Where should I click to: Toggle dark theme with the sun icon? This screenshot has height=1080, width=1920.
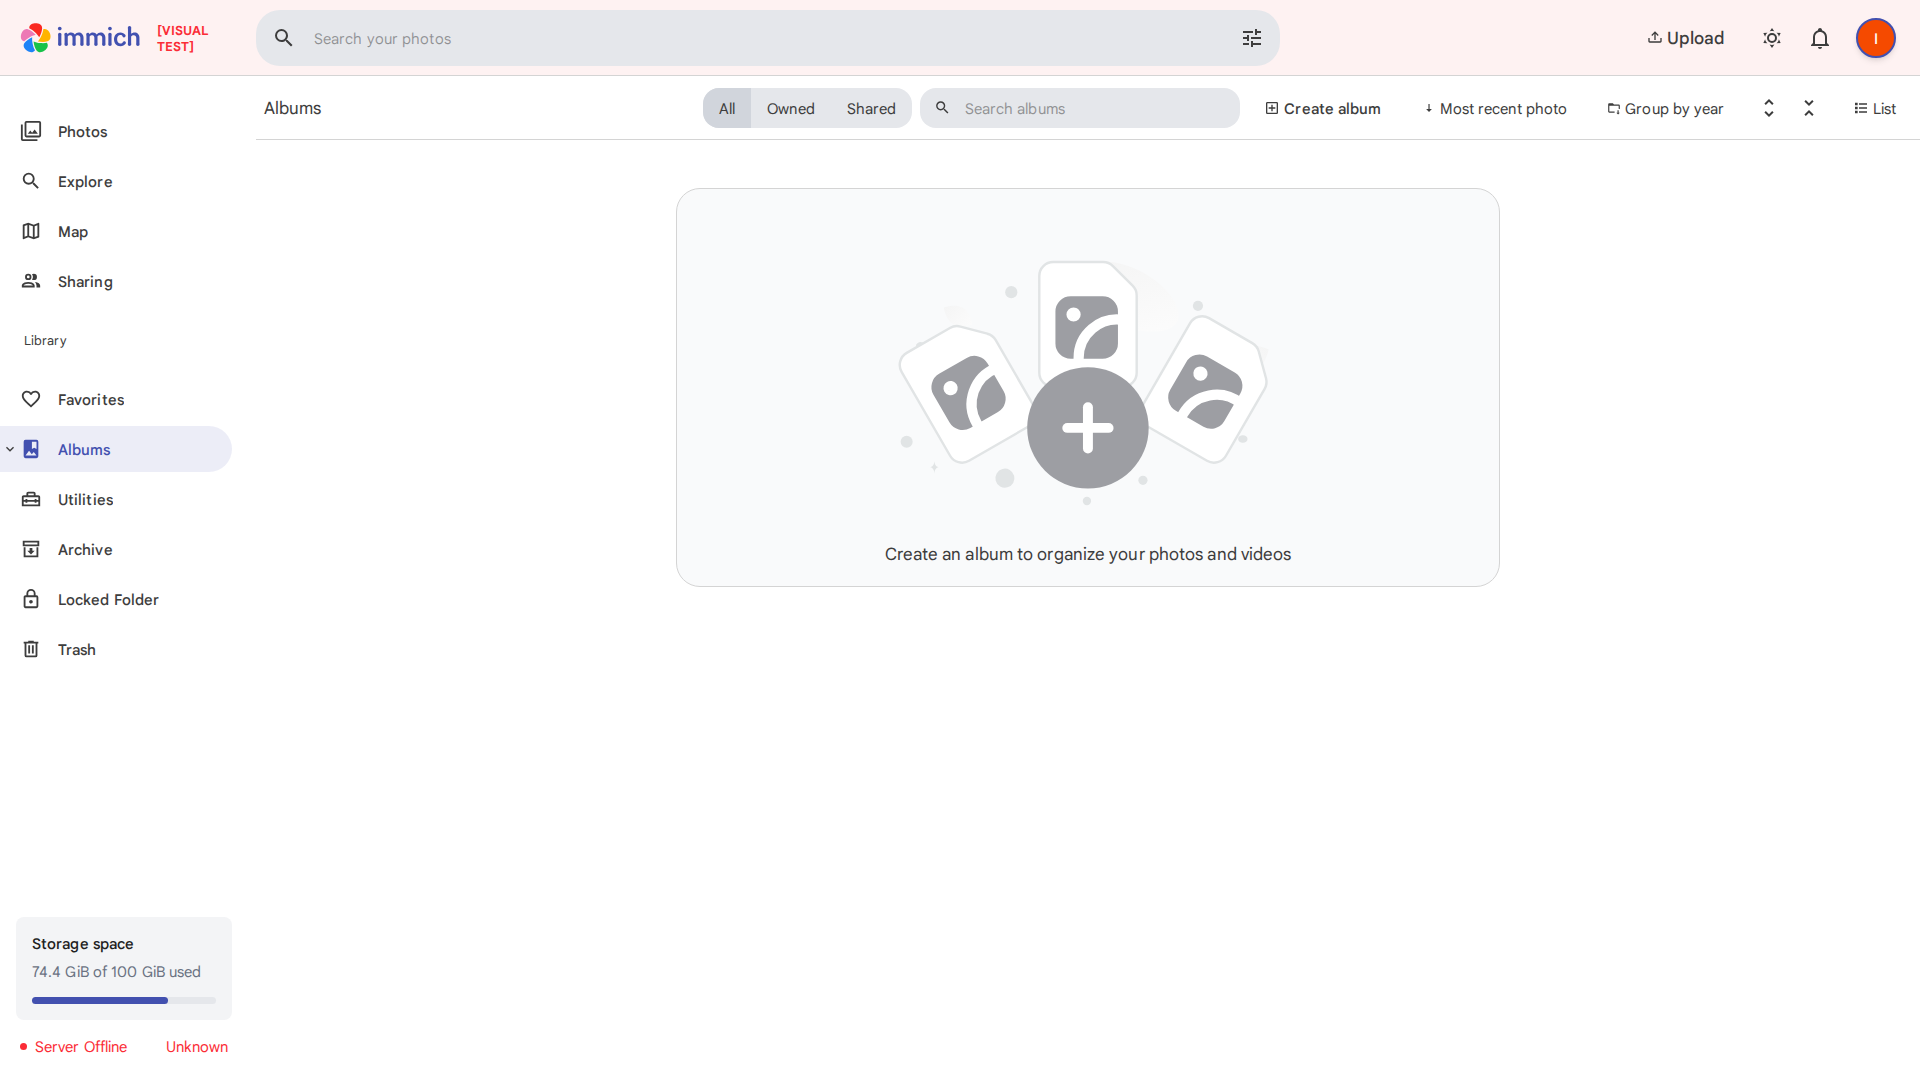pyautogui.click(x=1772, y=38)
